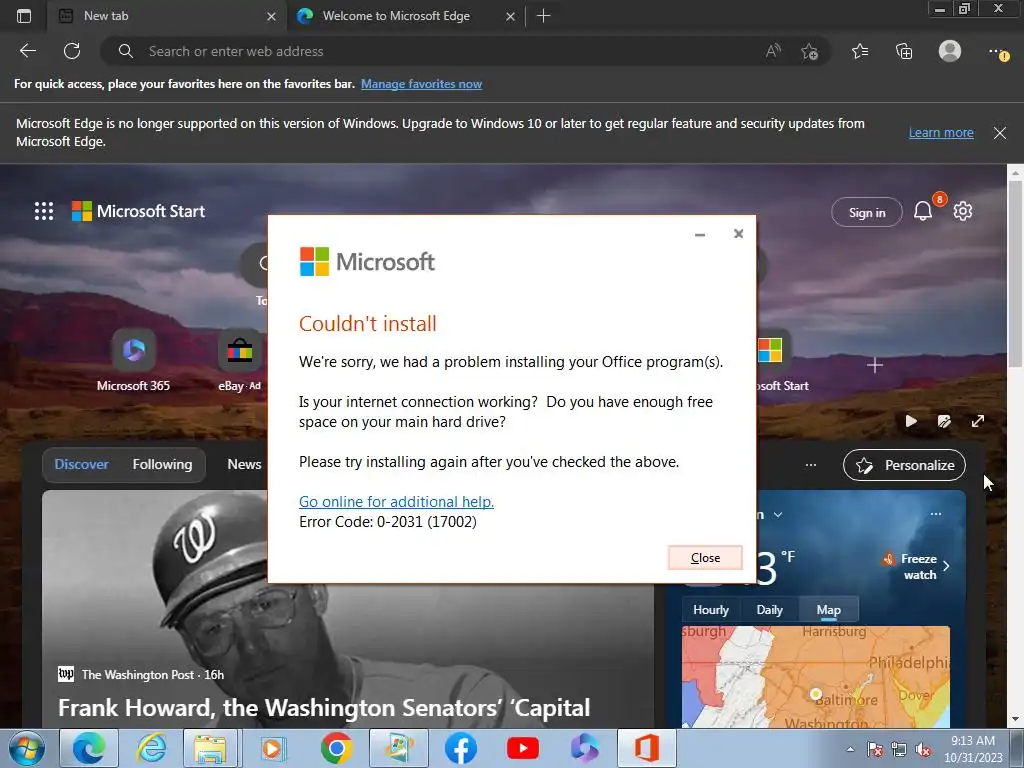Open the feed more options ellipsis
The height and width of the screenshot is (768, 1024).
click(x=810, y=465)
